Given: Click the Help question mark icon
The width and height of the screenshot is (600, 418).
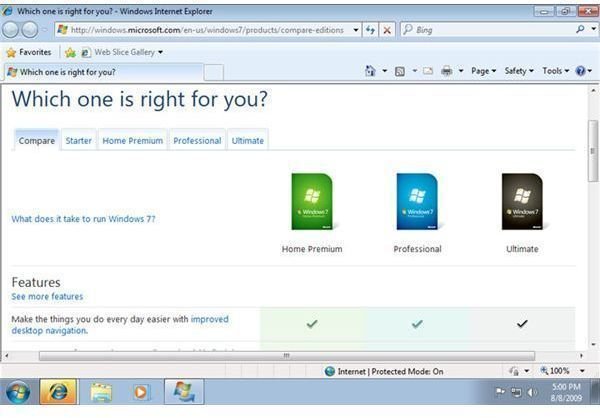Looking at the screenshot, I should click(580, 71).
